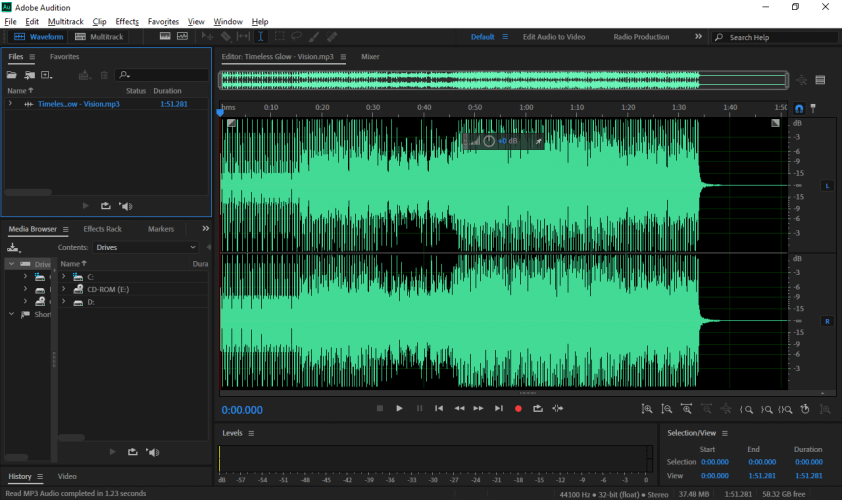Open the Window menu

point(228,21)
